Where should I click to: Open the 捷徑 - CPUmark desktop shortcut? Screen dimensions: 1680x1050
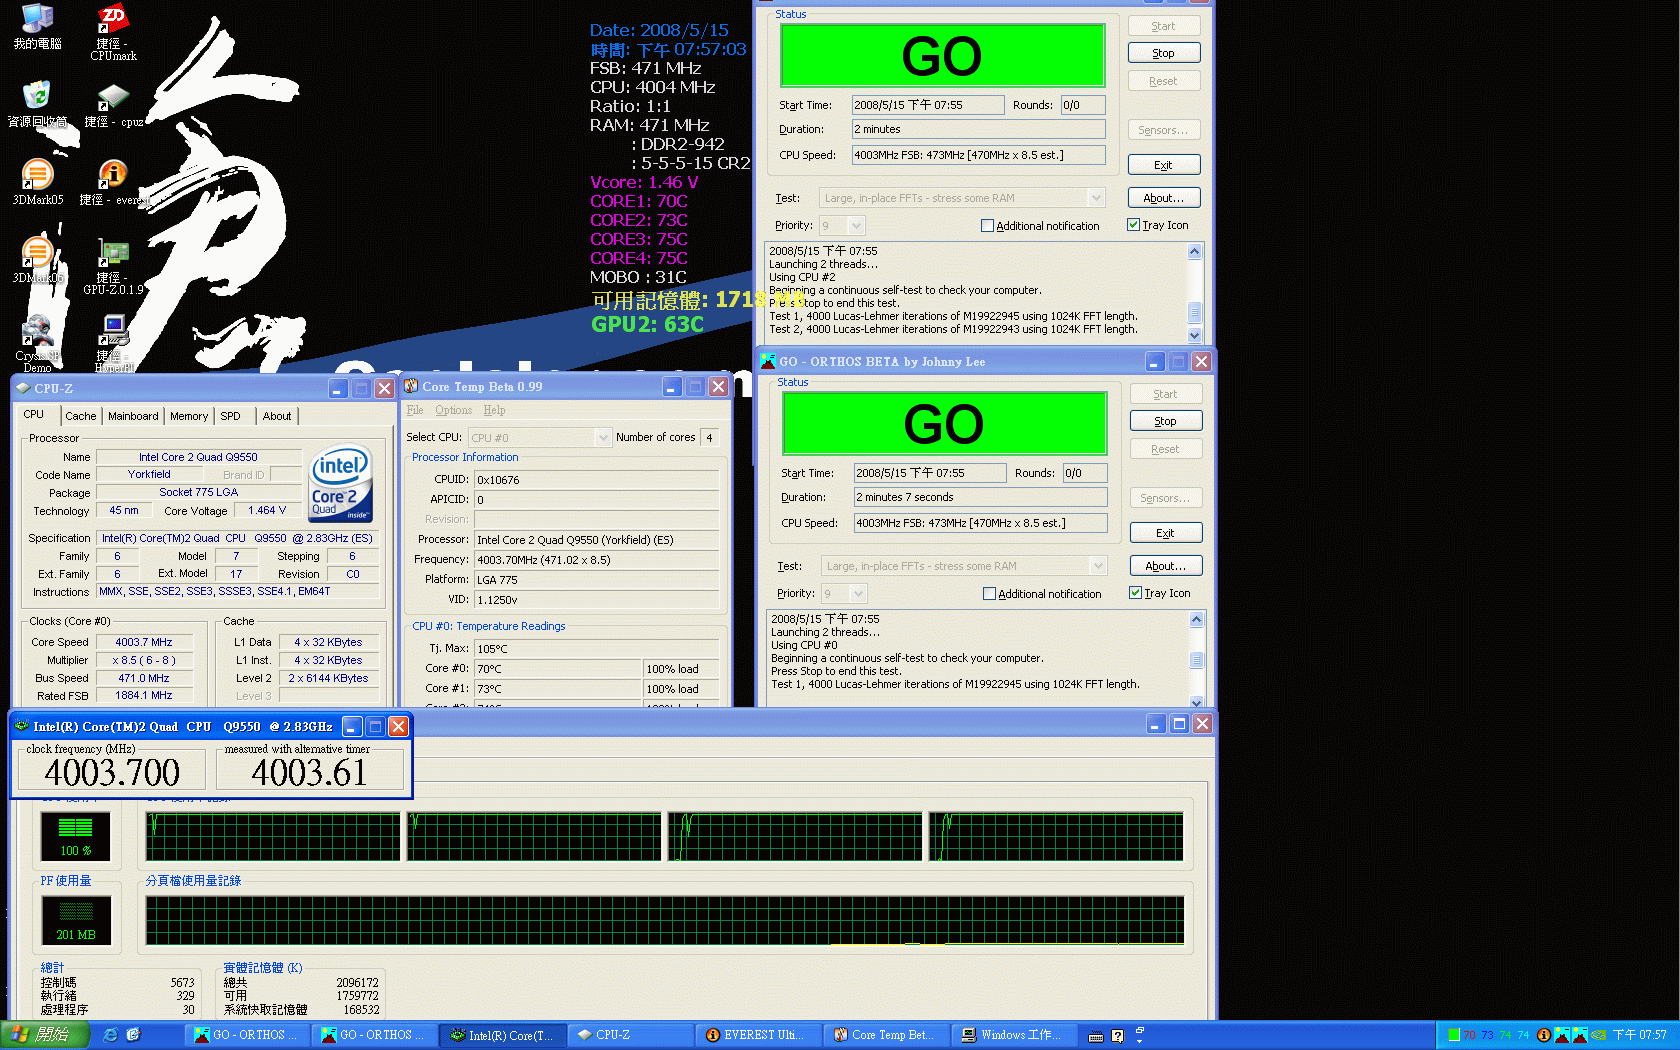point(113,33)
